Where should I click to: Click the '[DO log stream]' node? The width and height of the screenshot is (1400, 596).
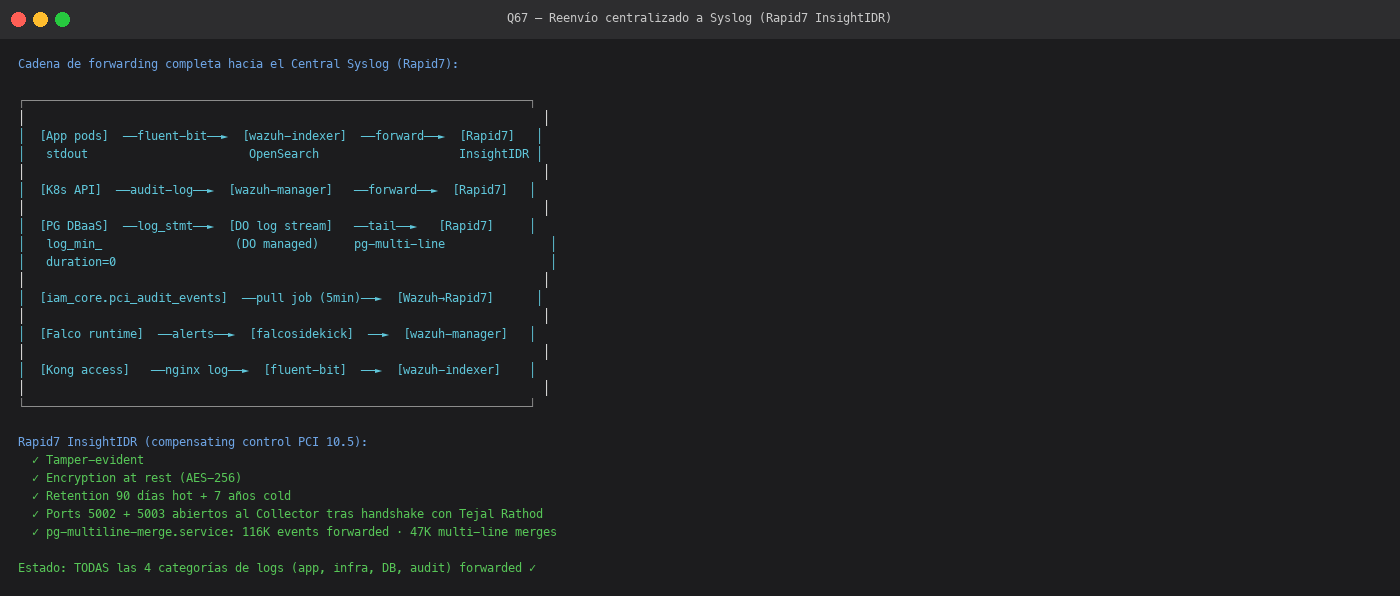(280, 226)
